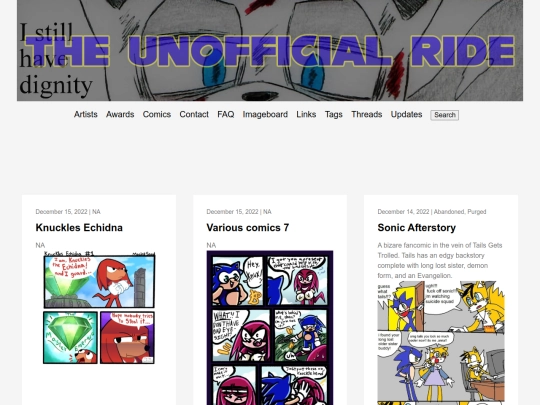Open the Threads section
The image size is (540, 405).
click(x=366, y=114)
